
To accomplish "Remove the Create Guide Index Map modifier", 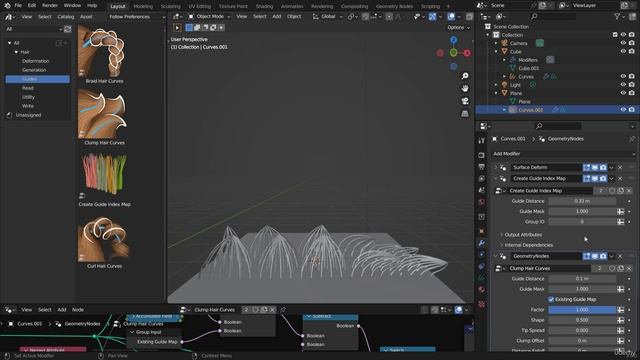I will click(x=620, y=179).
